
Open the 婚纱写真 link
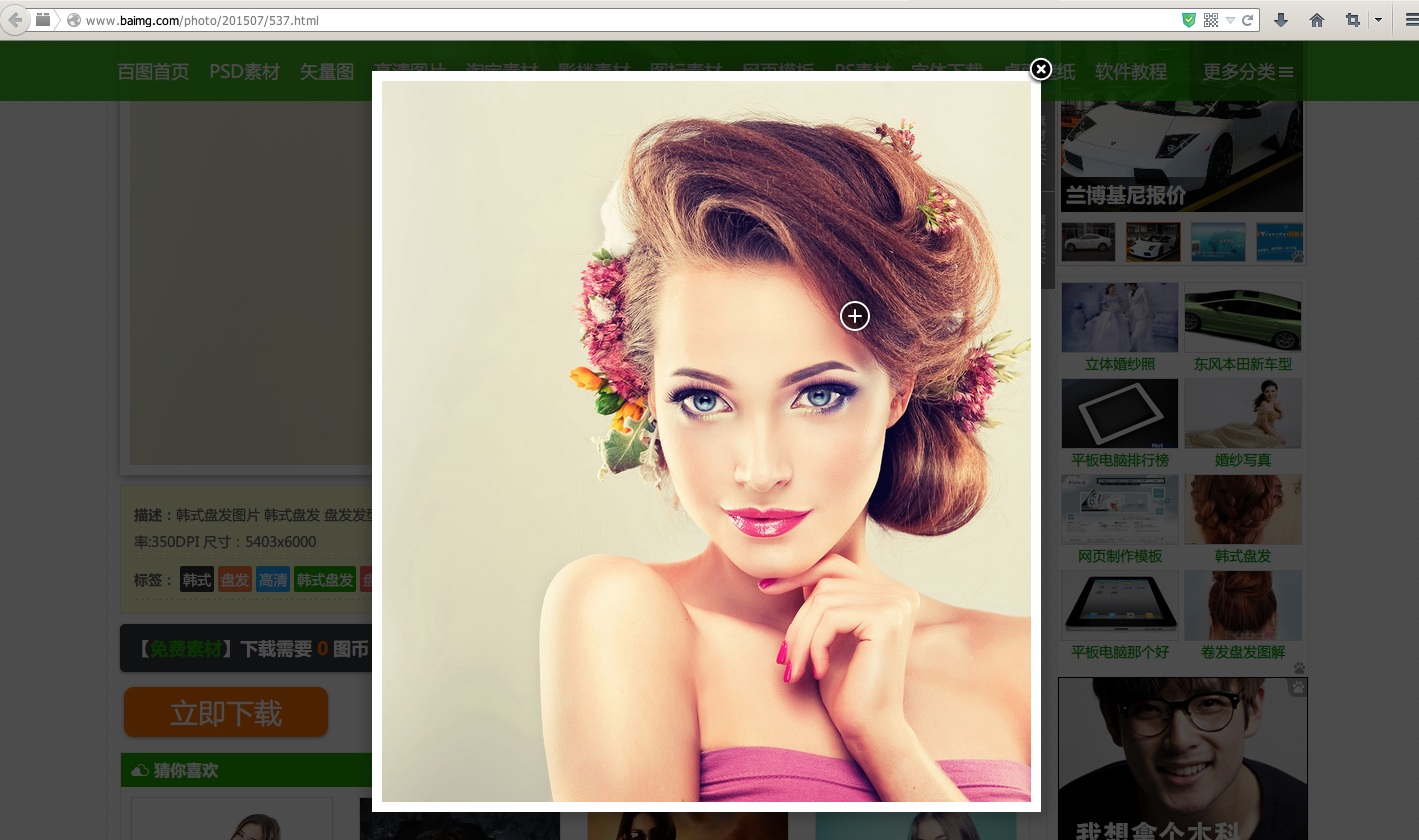pos(1243,460)
